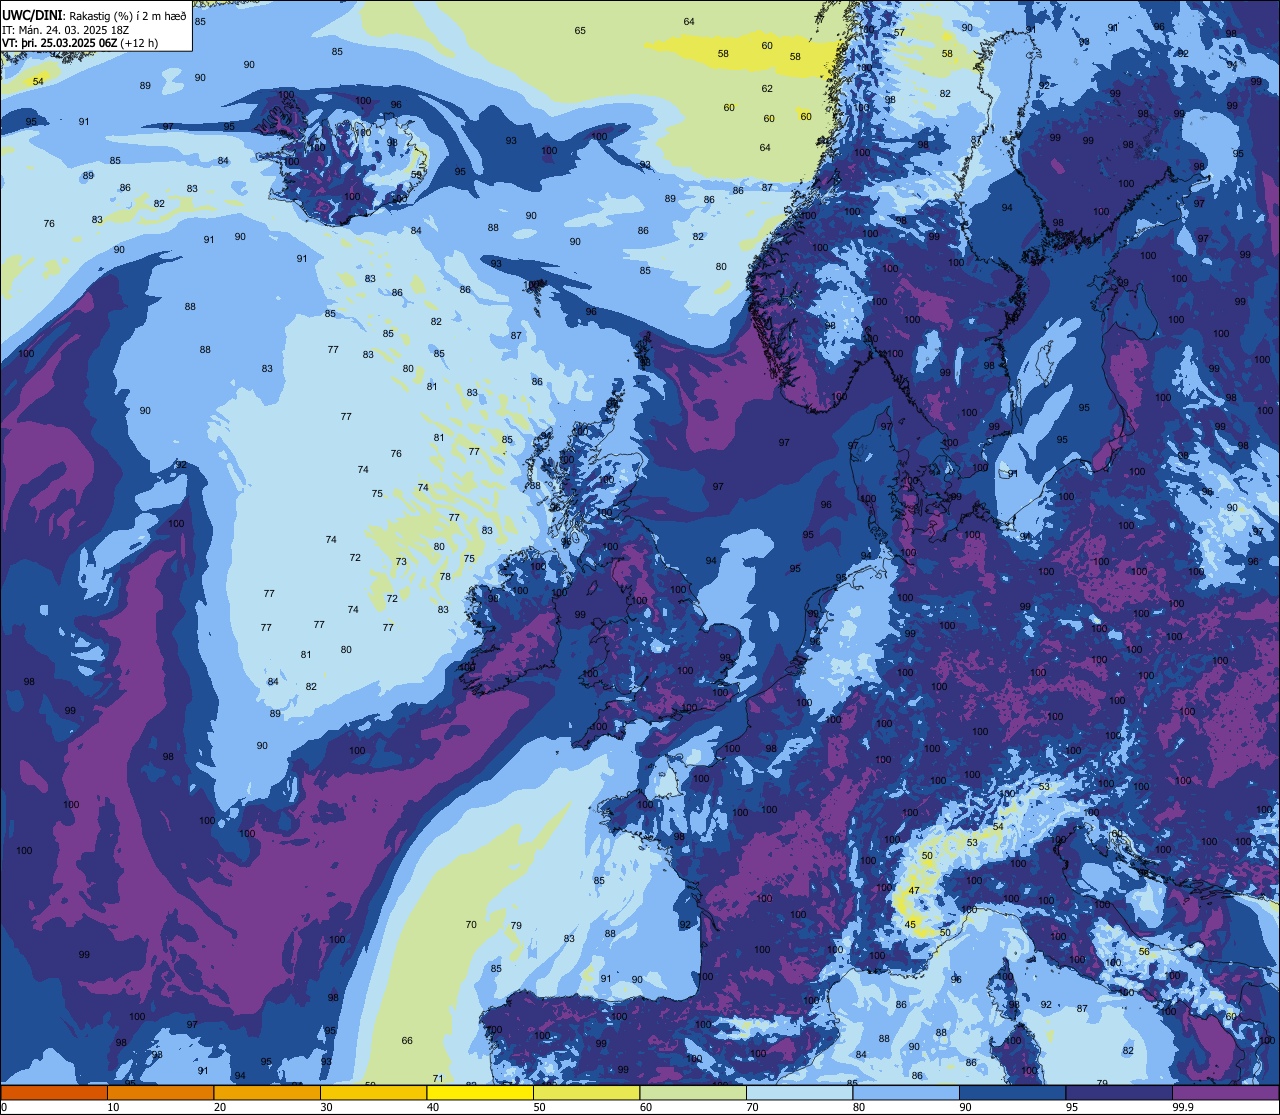This screenshot has height=1115, width=1280.
Task: Click the "UWC/DINI" title text
Action: pos(32,14)
